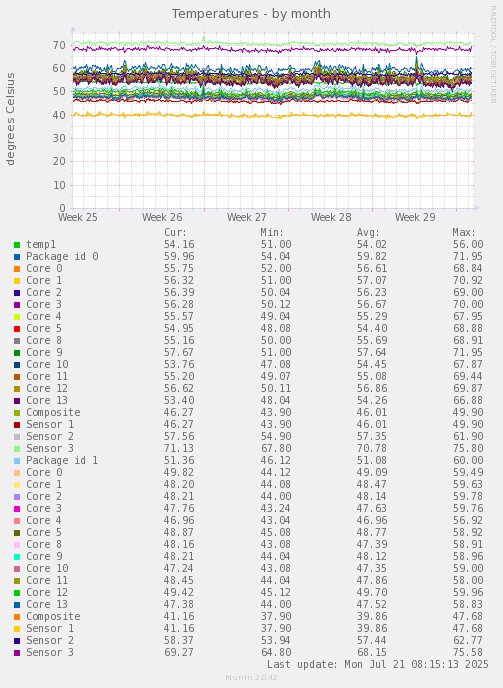Click the Core 13 max value 66.88
This screenshot has height=688, width=503.
(x=468, y=400)
